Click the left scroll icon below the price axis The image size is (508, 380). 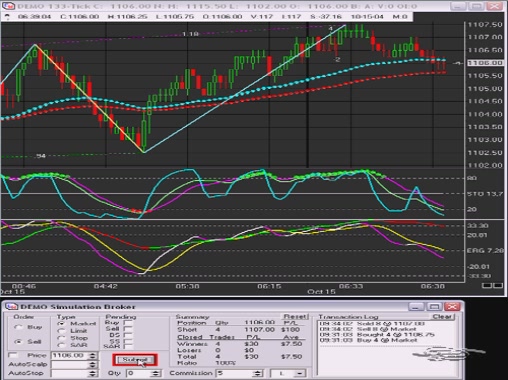tap(487, 286)
